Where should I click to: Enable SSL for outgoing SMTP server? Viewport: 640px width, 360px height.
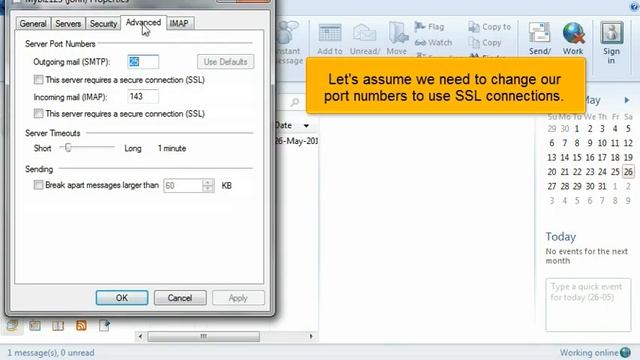point(38,80)
